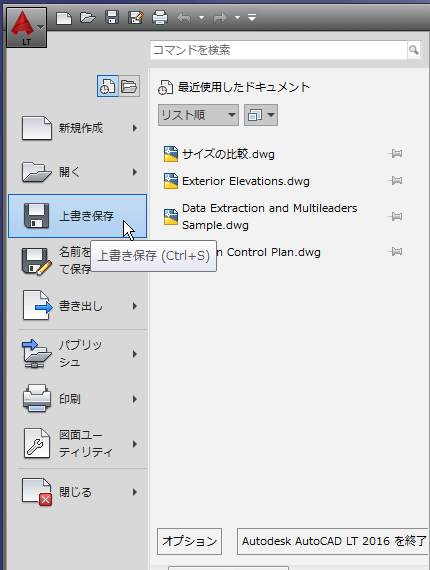This screenshot has width=430, height=570.
Task: Open the document icon size dropdown
Action: [261, 115]
